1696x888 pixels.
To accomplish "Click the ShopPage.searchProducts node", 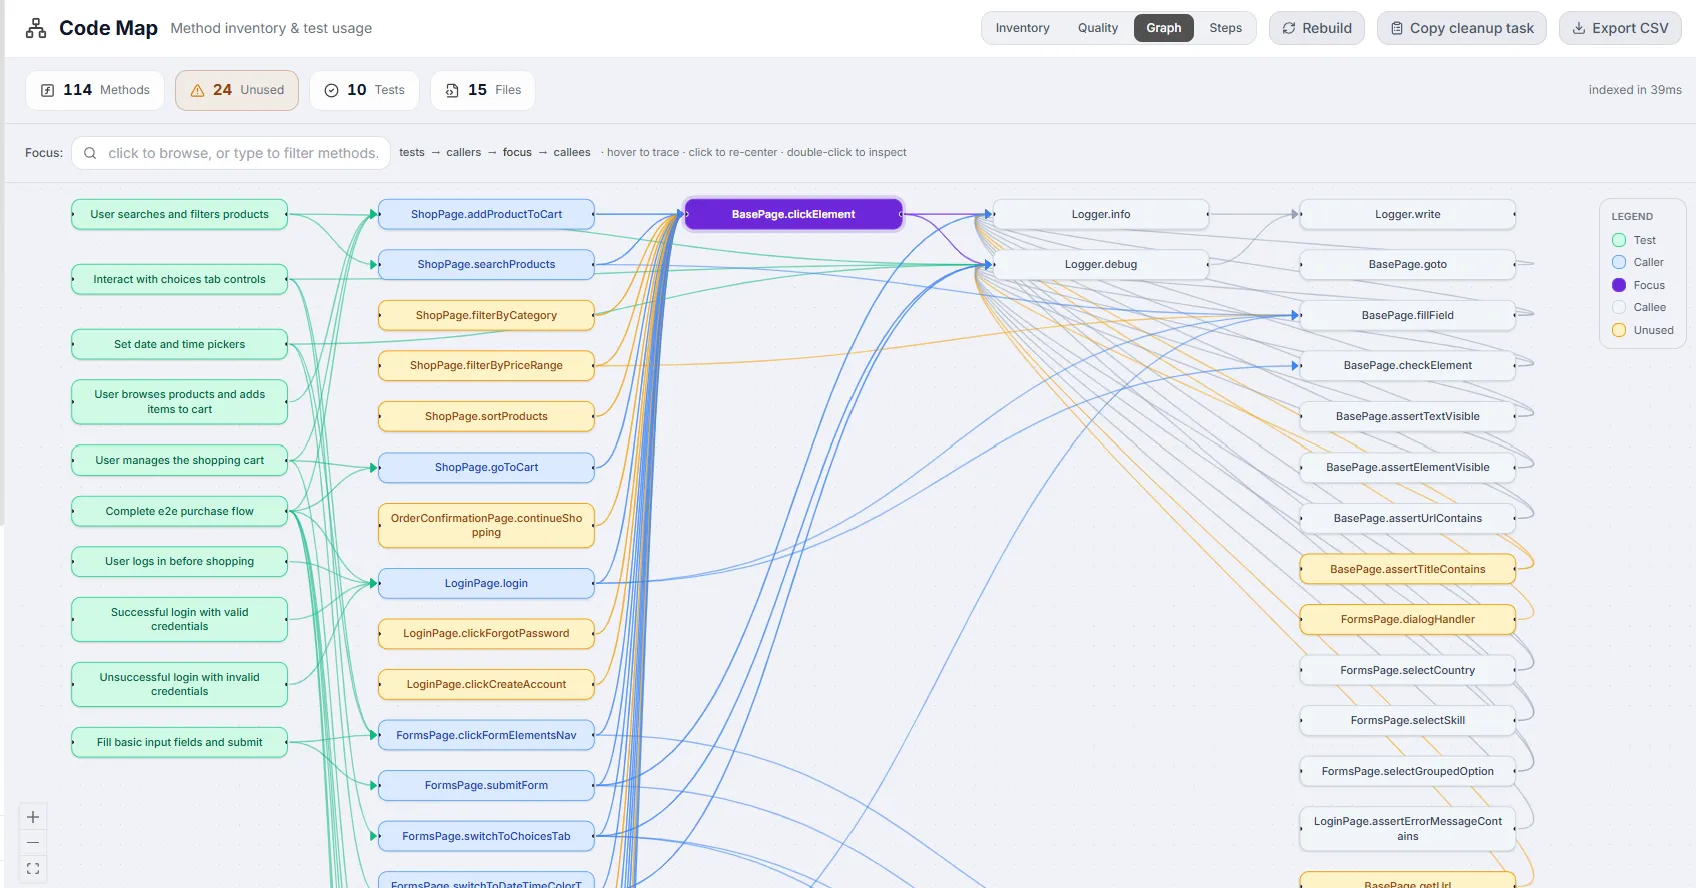I will 486,264.
